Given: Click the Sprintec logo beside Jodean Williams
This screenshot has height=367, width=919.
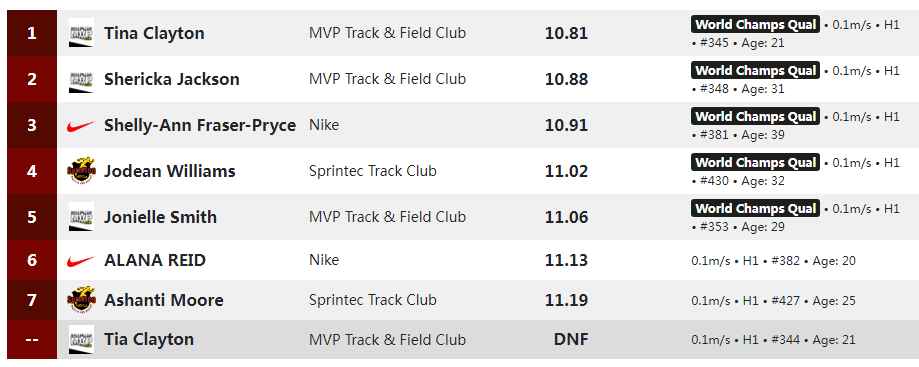Looking at the screenshot, I should [81, 171].
